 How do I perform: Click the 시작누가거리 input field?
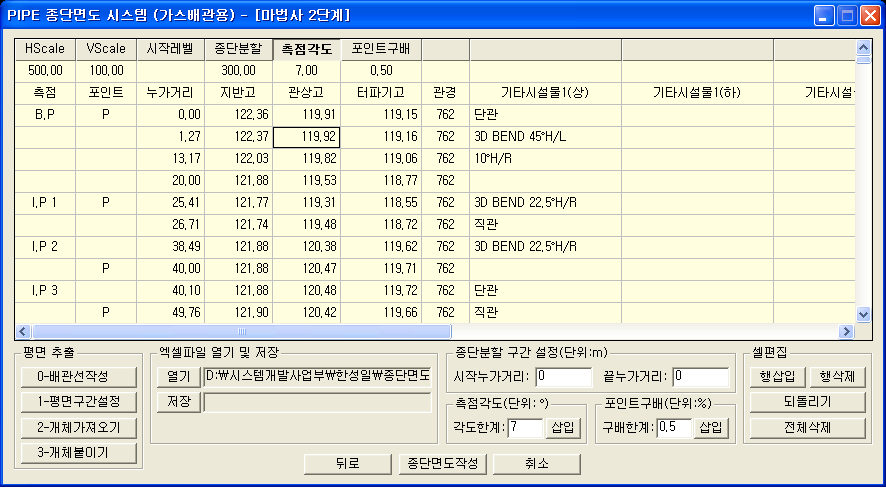564,377
